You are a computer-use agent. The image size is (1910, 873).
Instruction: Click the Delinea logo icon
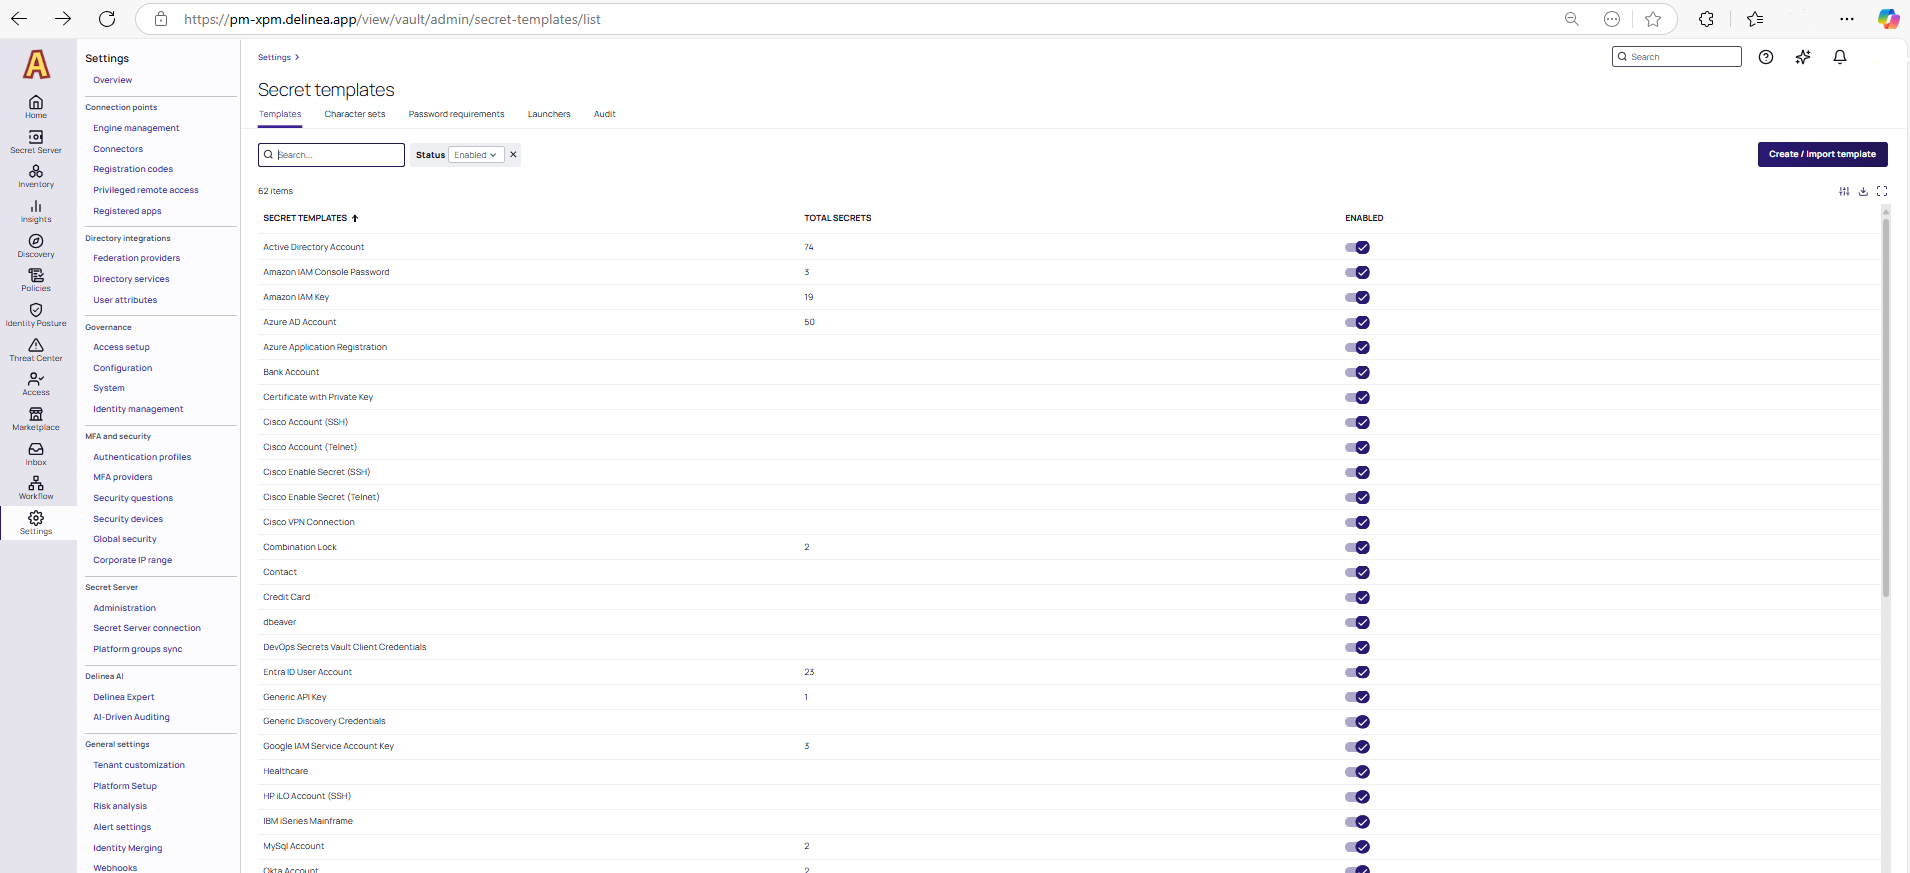[37, 64]
